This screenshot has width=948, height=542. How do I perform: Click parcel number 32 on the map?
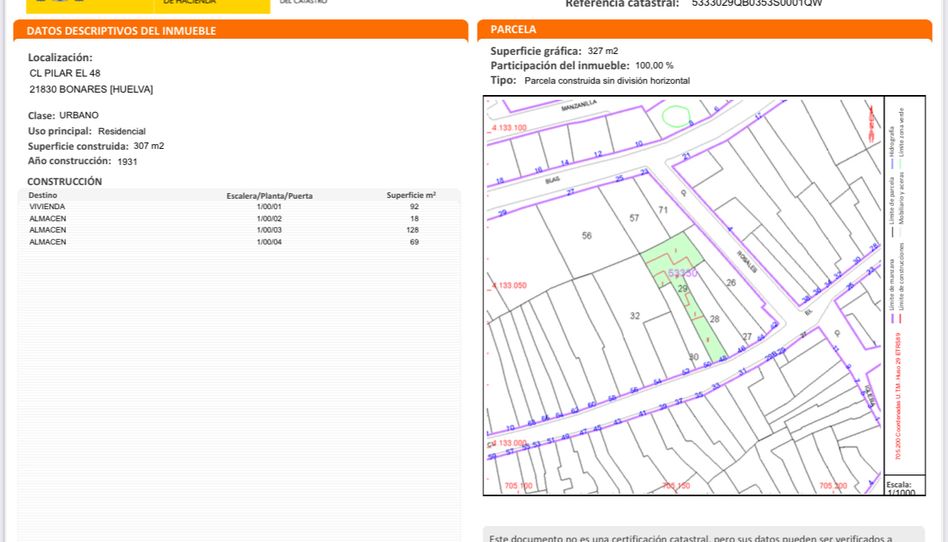(x=634, y=316)
